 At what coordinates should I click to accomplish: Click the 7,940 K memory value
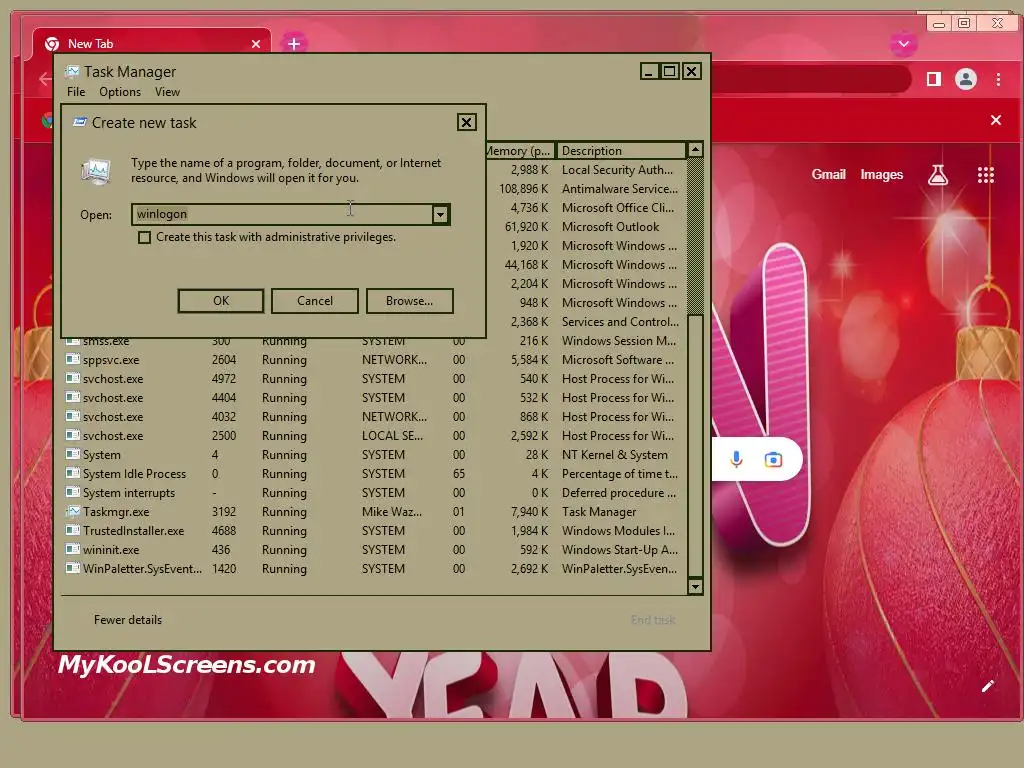point(529,512)
